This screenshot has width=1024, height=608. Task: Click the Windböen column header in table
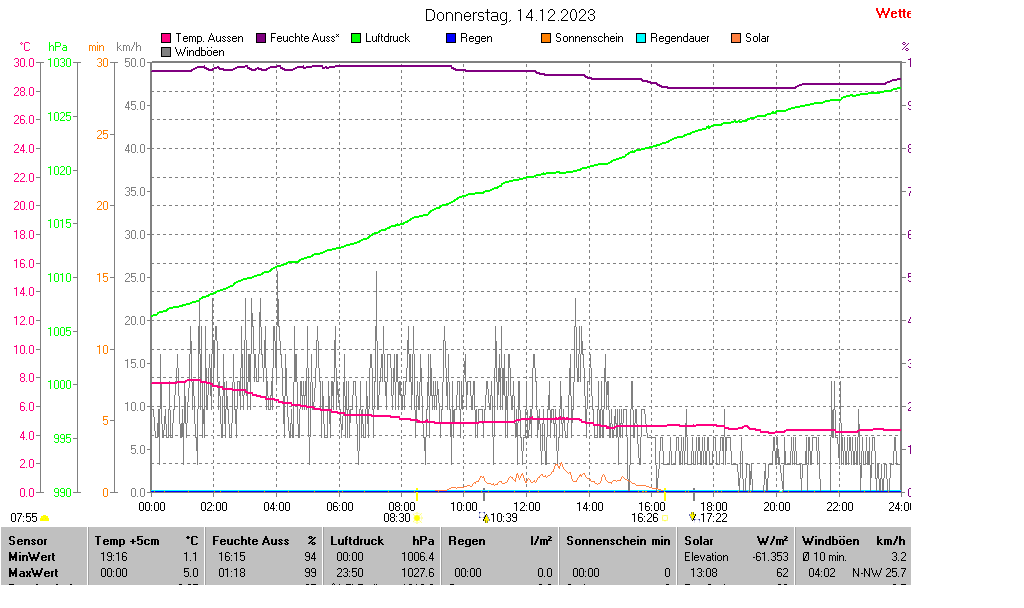(x=830, y=540)
